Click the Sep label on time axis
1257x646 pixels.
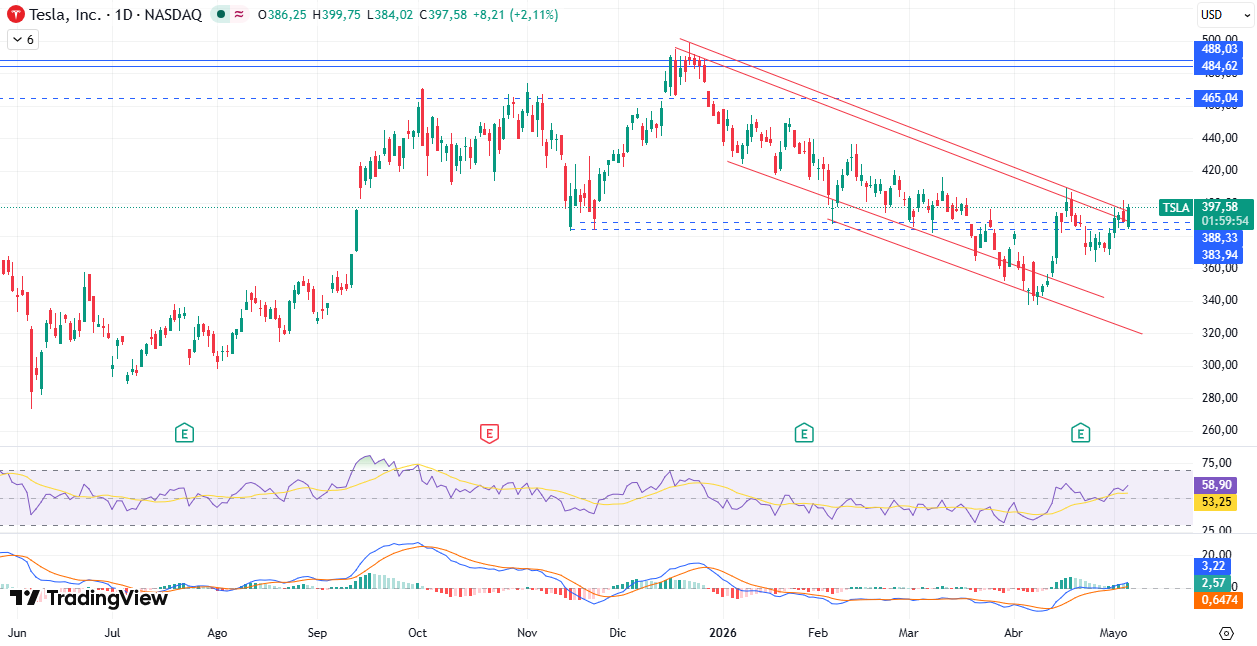point(318,633)
